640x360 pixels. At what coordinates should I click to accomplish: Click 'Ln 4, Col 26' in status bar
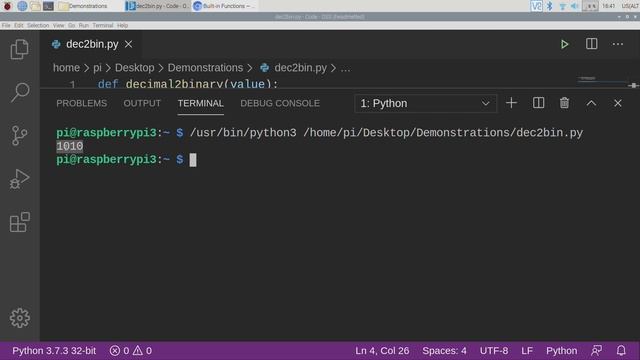(382, 351)
